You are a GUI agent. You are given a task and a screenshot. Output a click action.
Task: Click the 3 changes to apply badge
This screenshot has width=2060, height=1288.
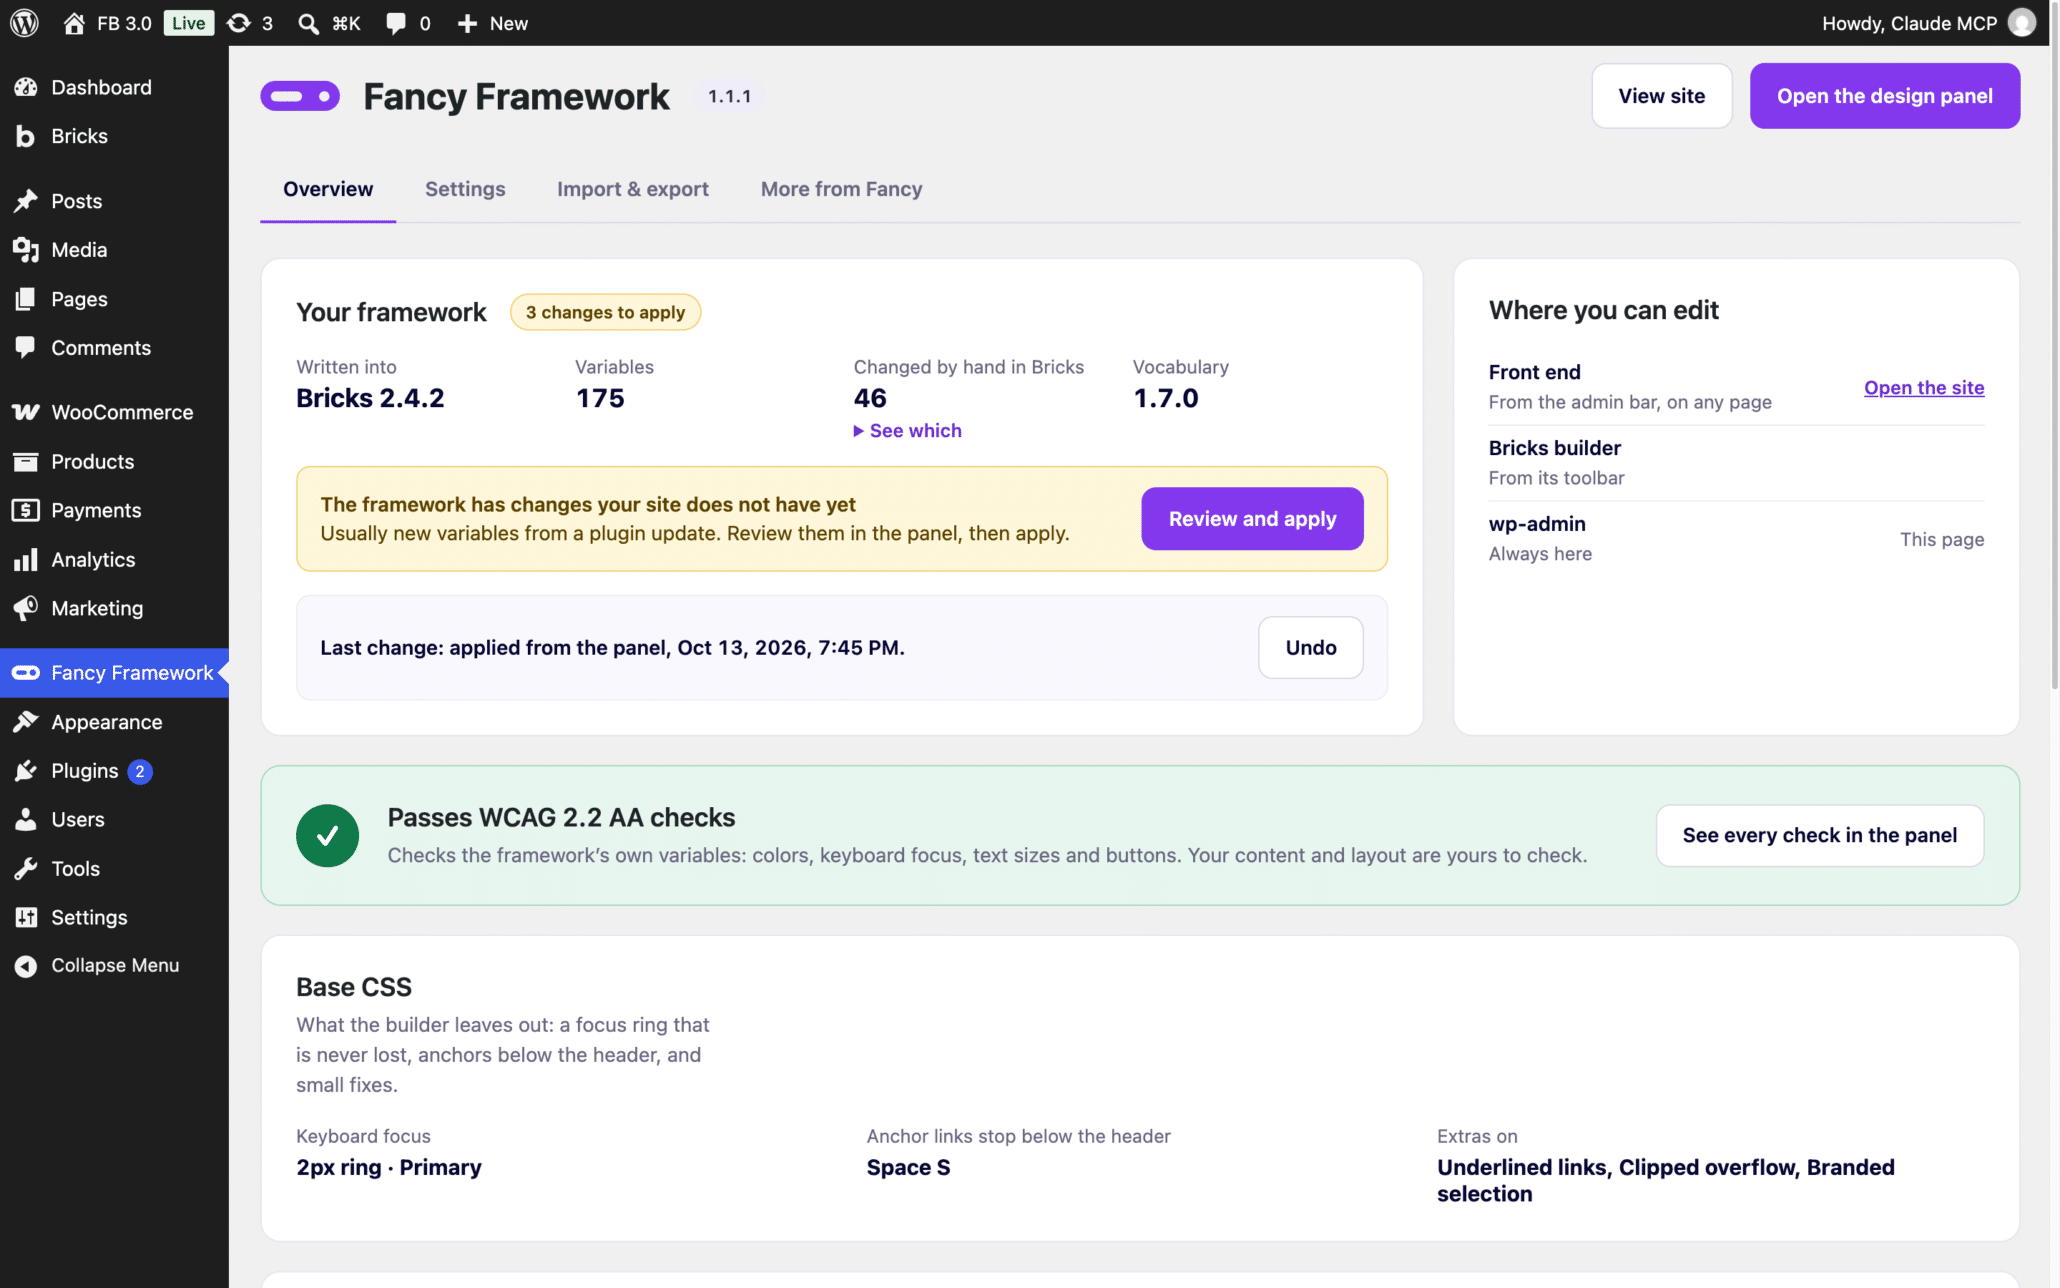click(605, 312)
